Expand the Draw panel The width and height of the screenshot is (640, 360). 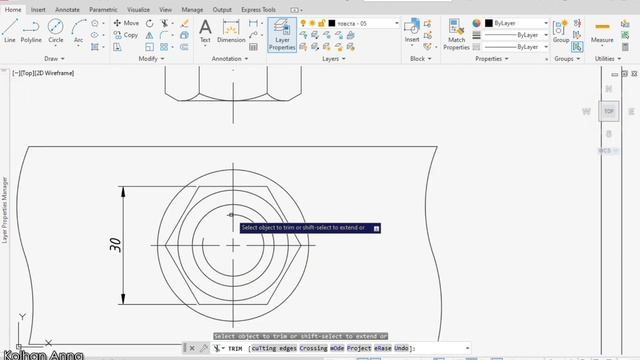click(54, 59)
